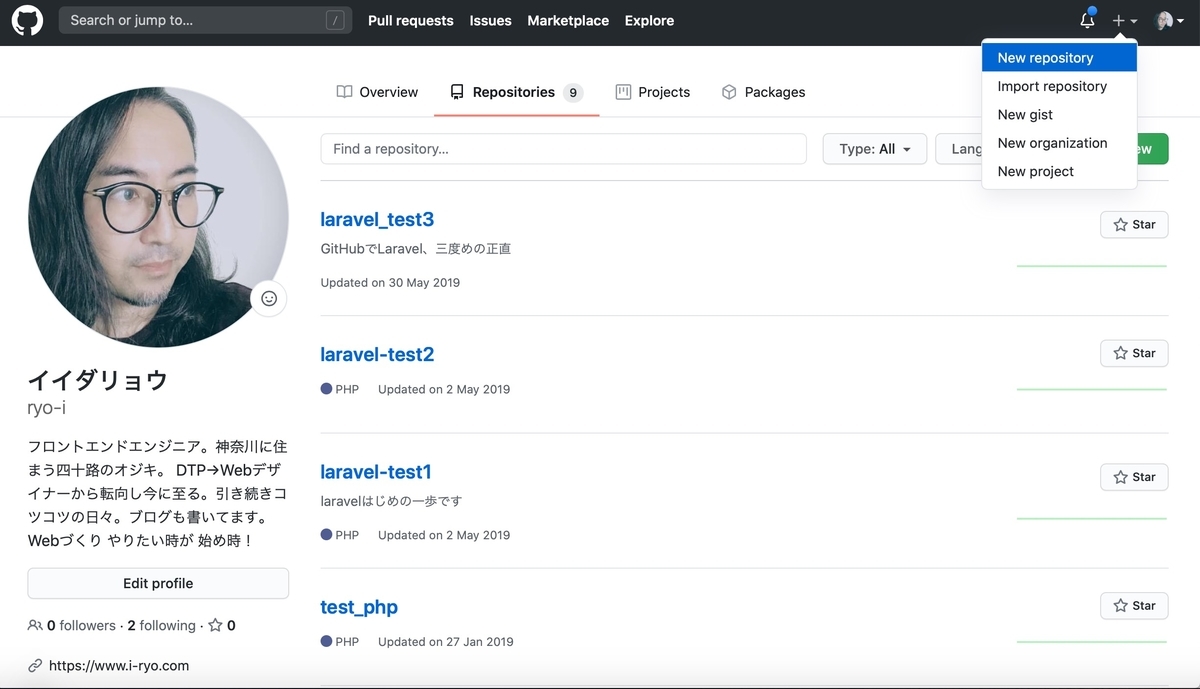This screenshot has width=1200, height=689.
Task: Click the test_php activity graph line
Action: tap(1092, 642)
